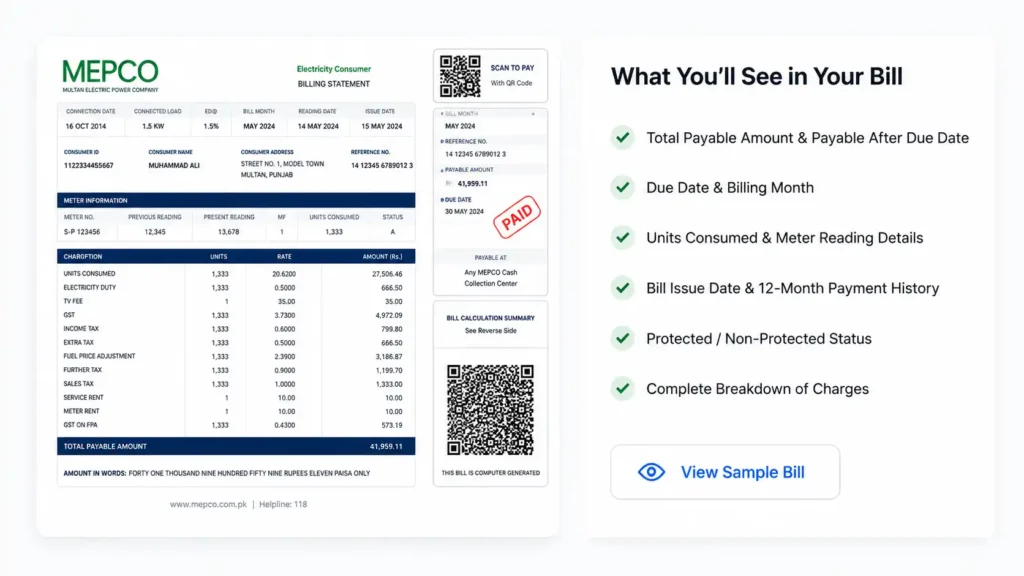
Task: Click the present reading 13,678
Action: click(x=229, y=232)
